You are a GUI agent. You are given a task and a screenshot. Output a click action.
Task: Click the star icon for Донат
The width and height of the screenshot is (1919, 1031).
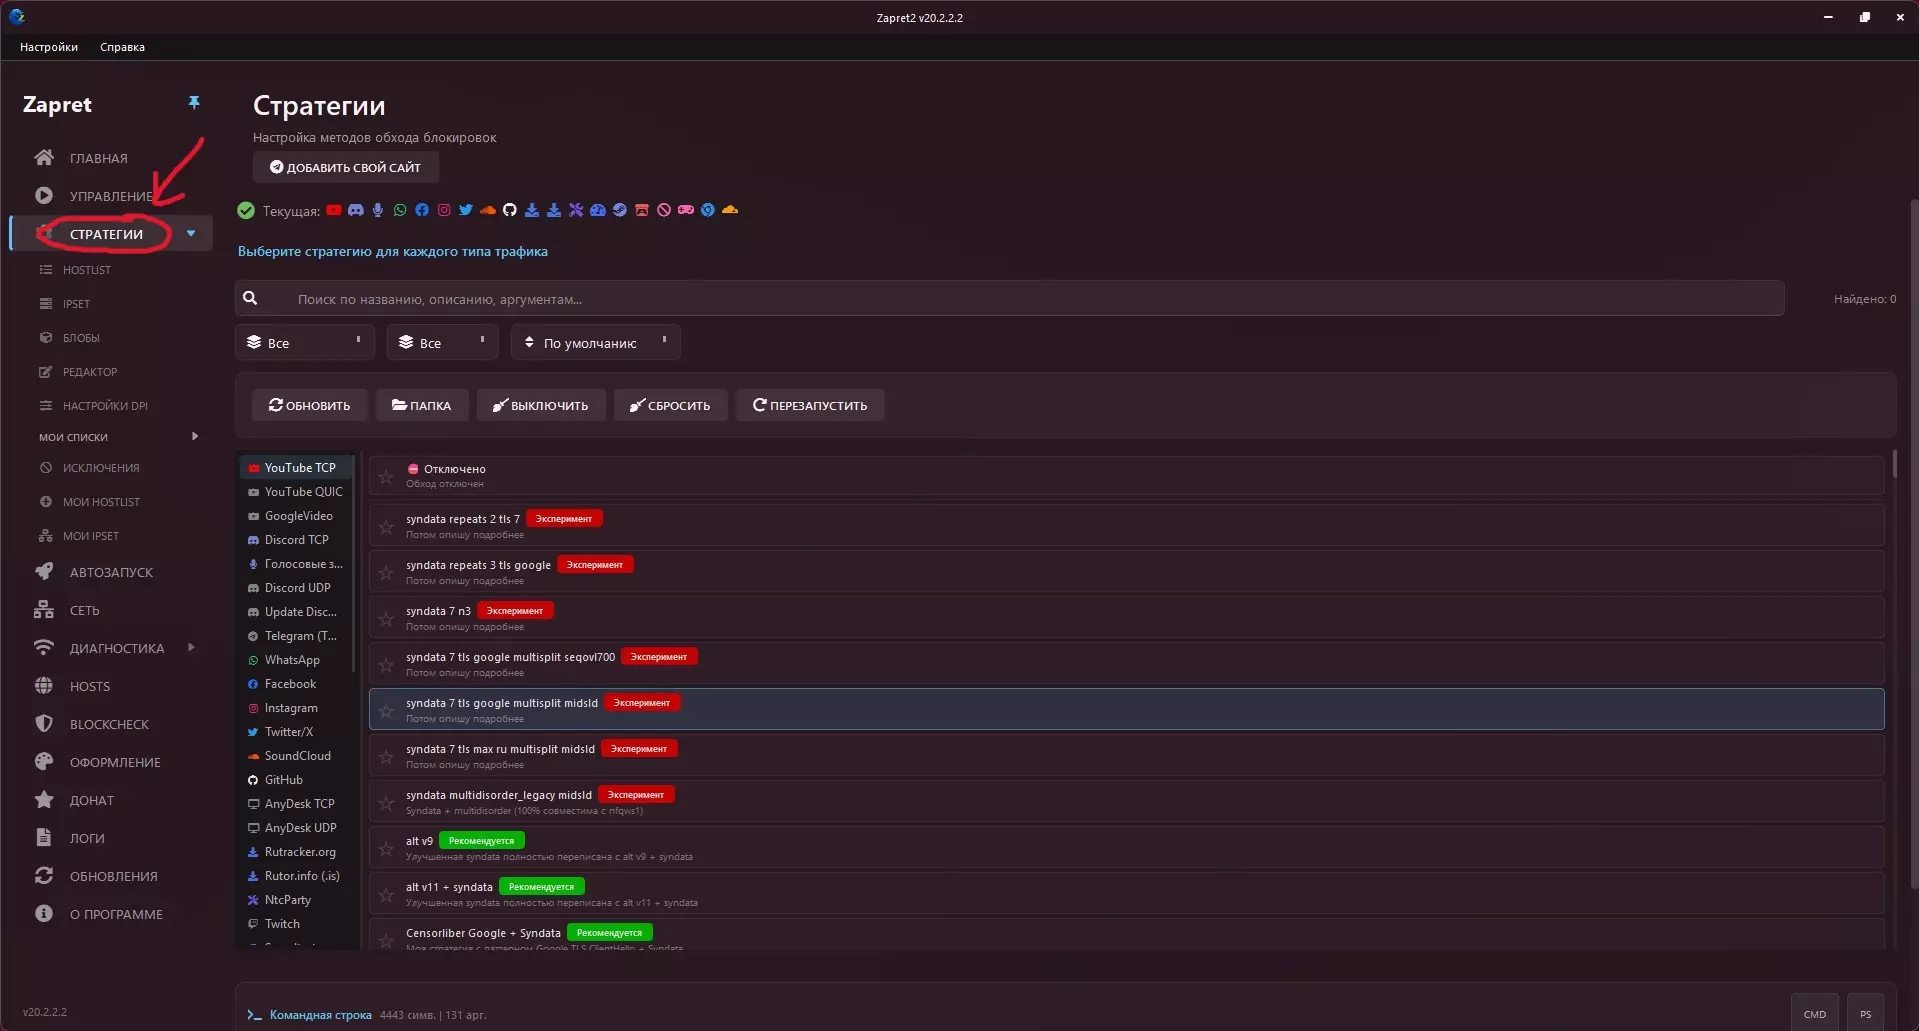[44, 799]
